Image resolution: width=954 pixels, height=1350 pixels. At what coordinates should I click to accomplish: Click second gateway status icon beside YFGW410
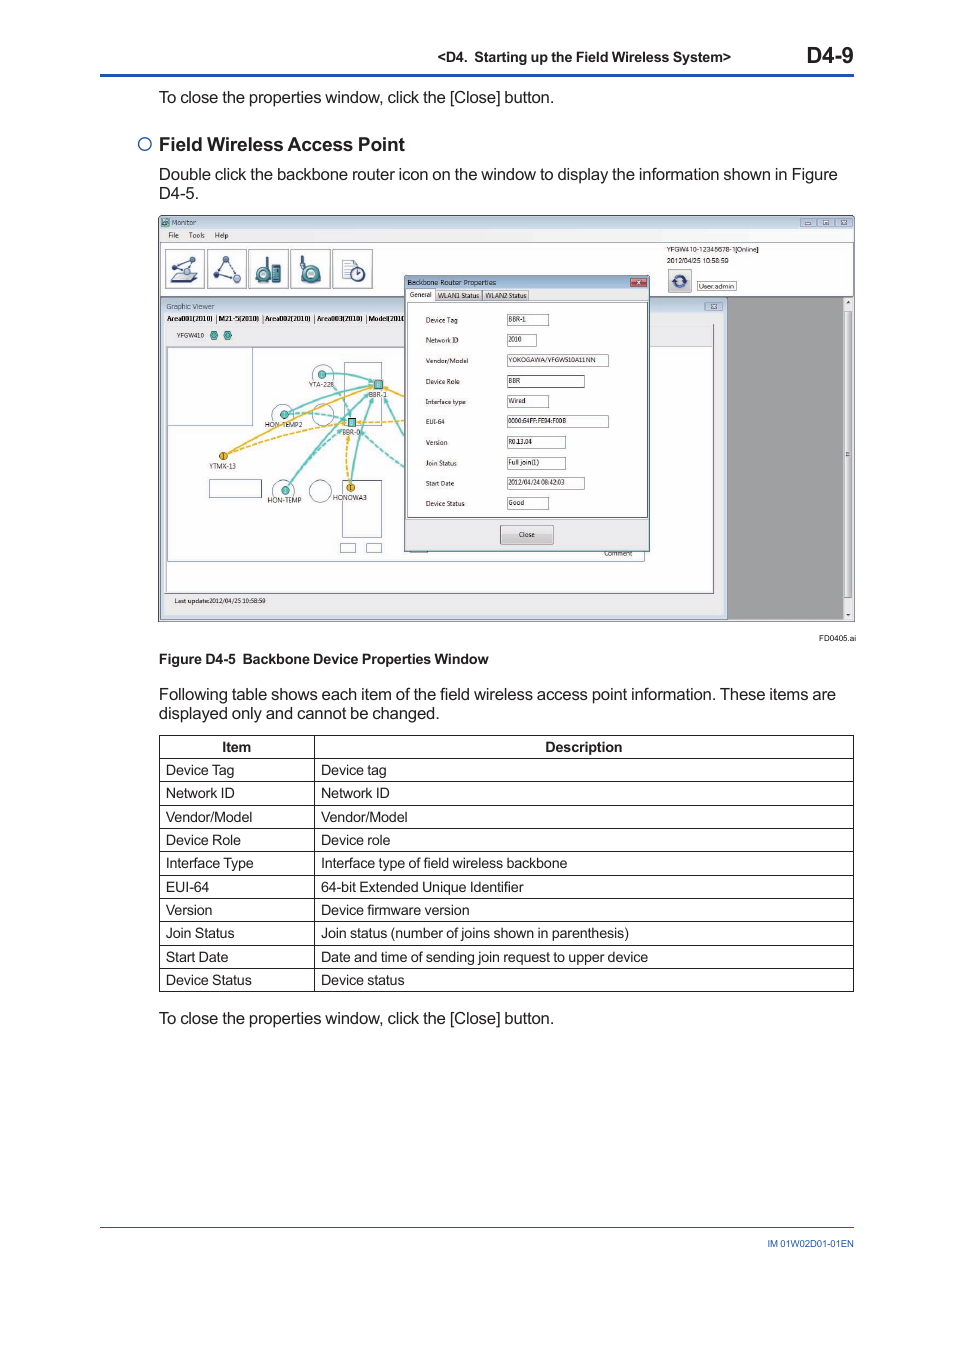227,336
